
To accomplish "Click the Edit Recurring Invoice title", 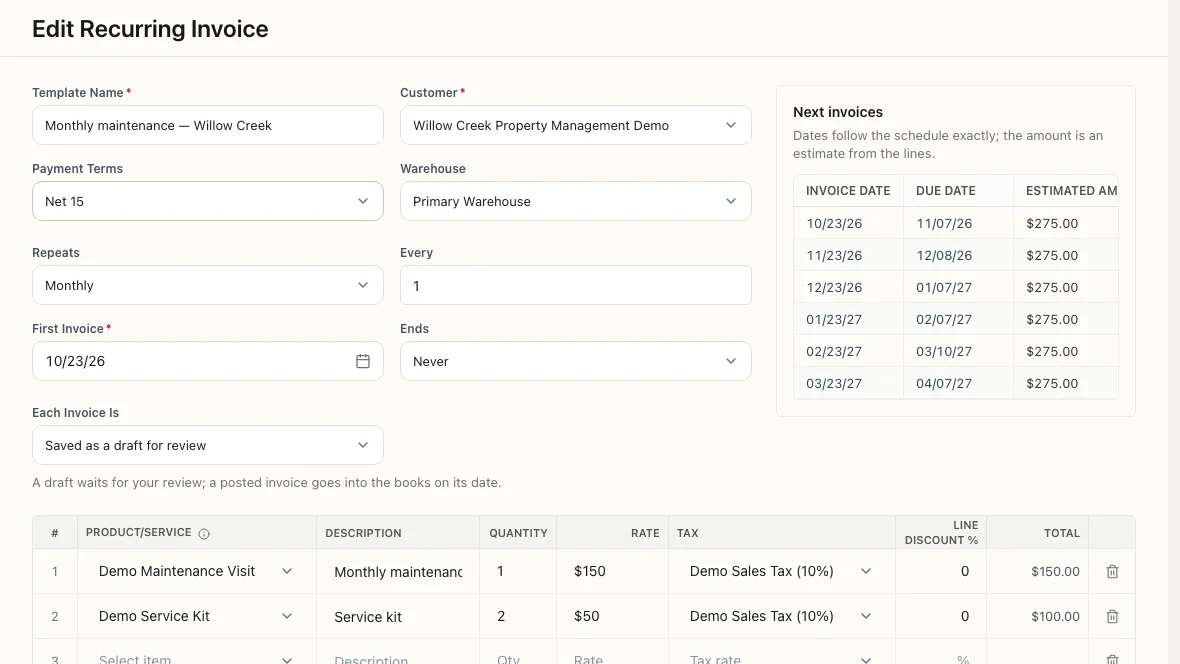I will (150, 29).
